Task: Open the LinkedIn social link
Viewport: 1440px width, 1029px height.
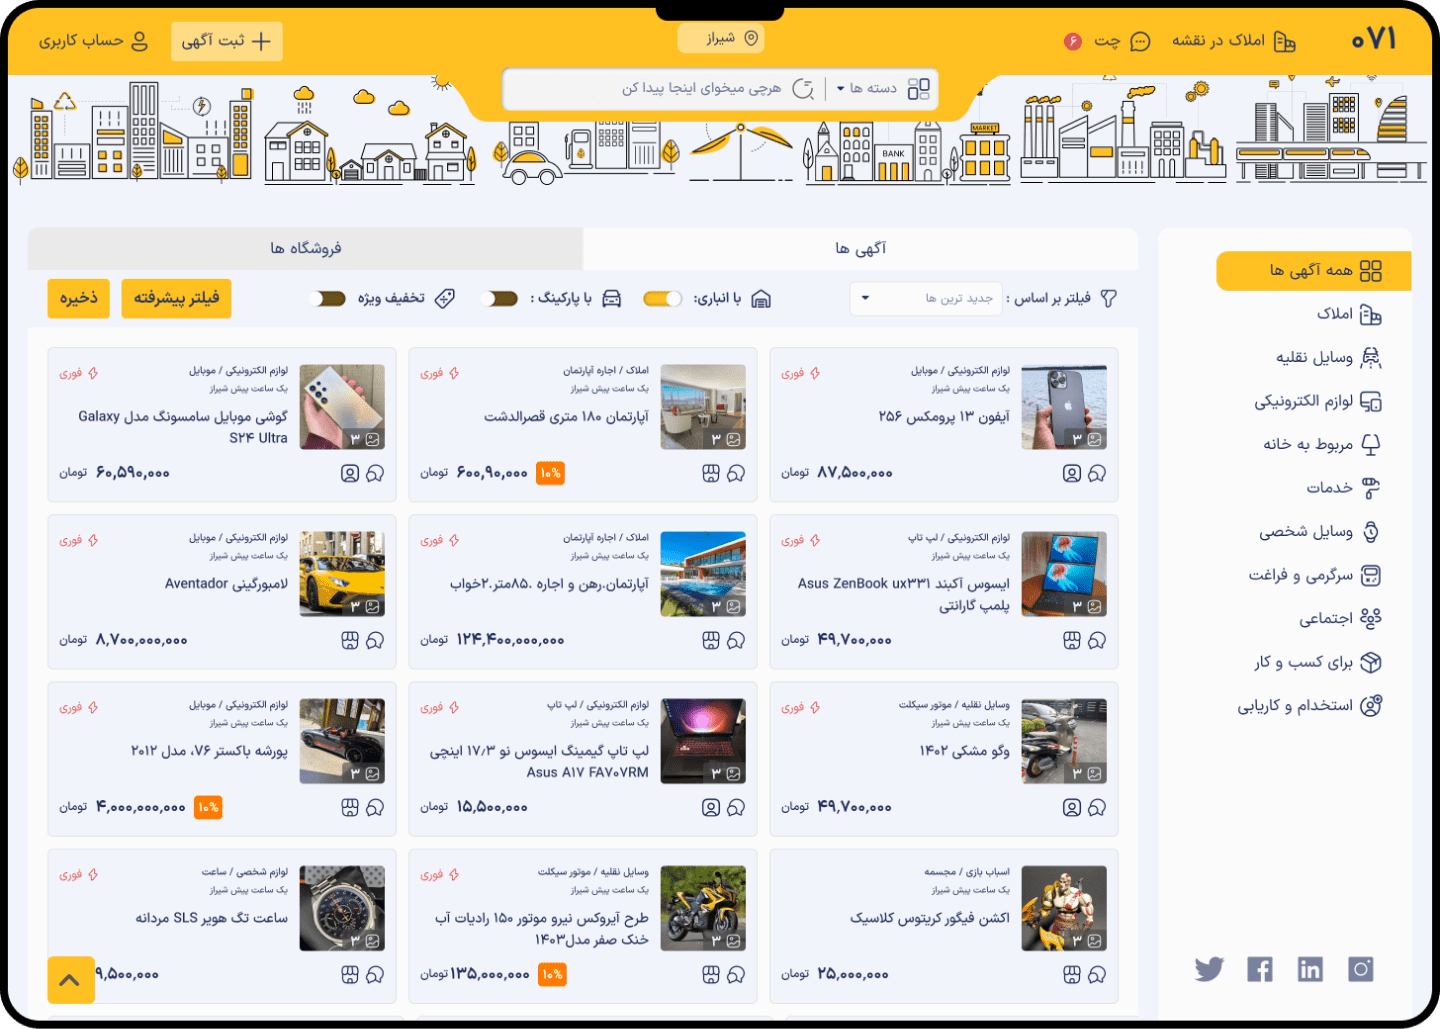Action: click(x=1310, y=969)
